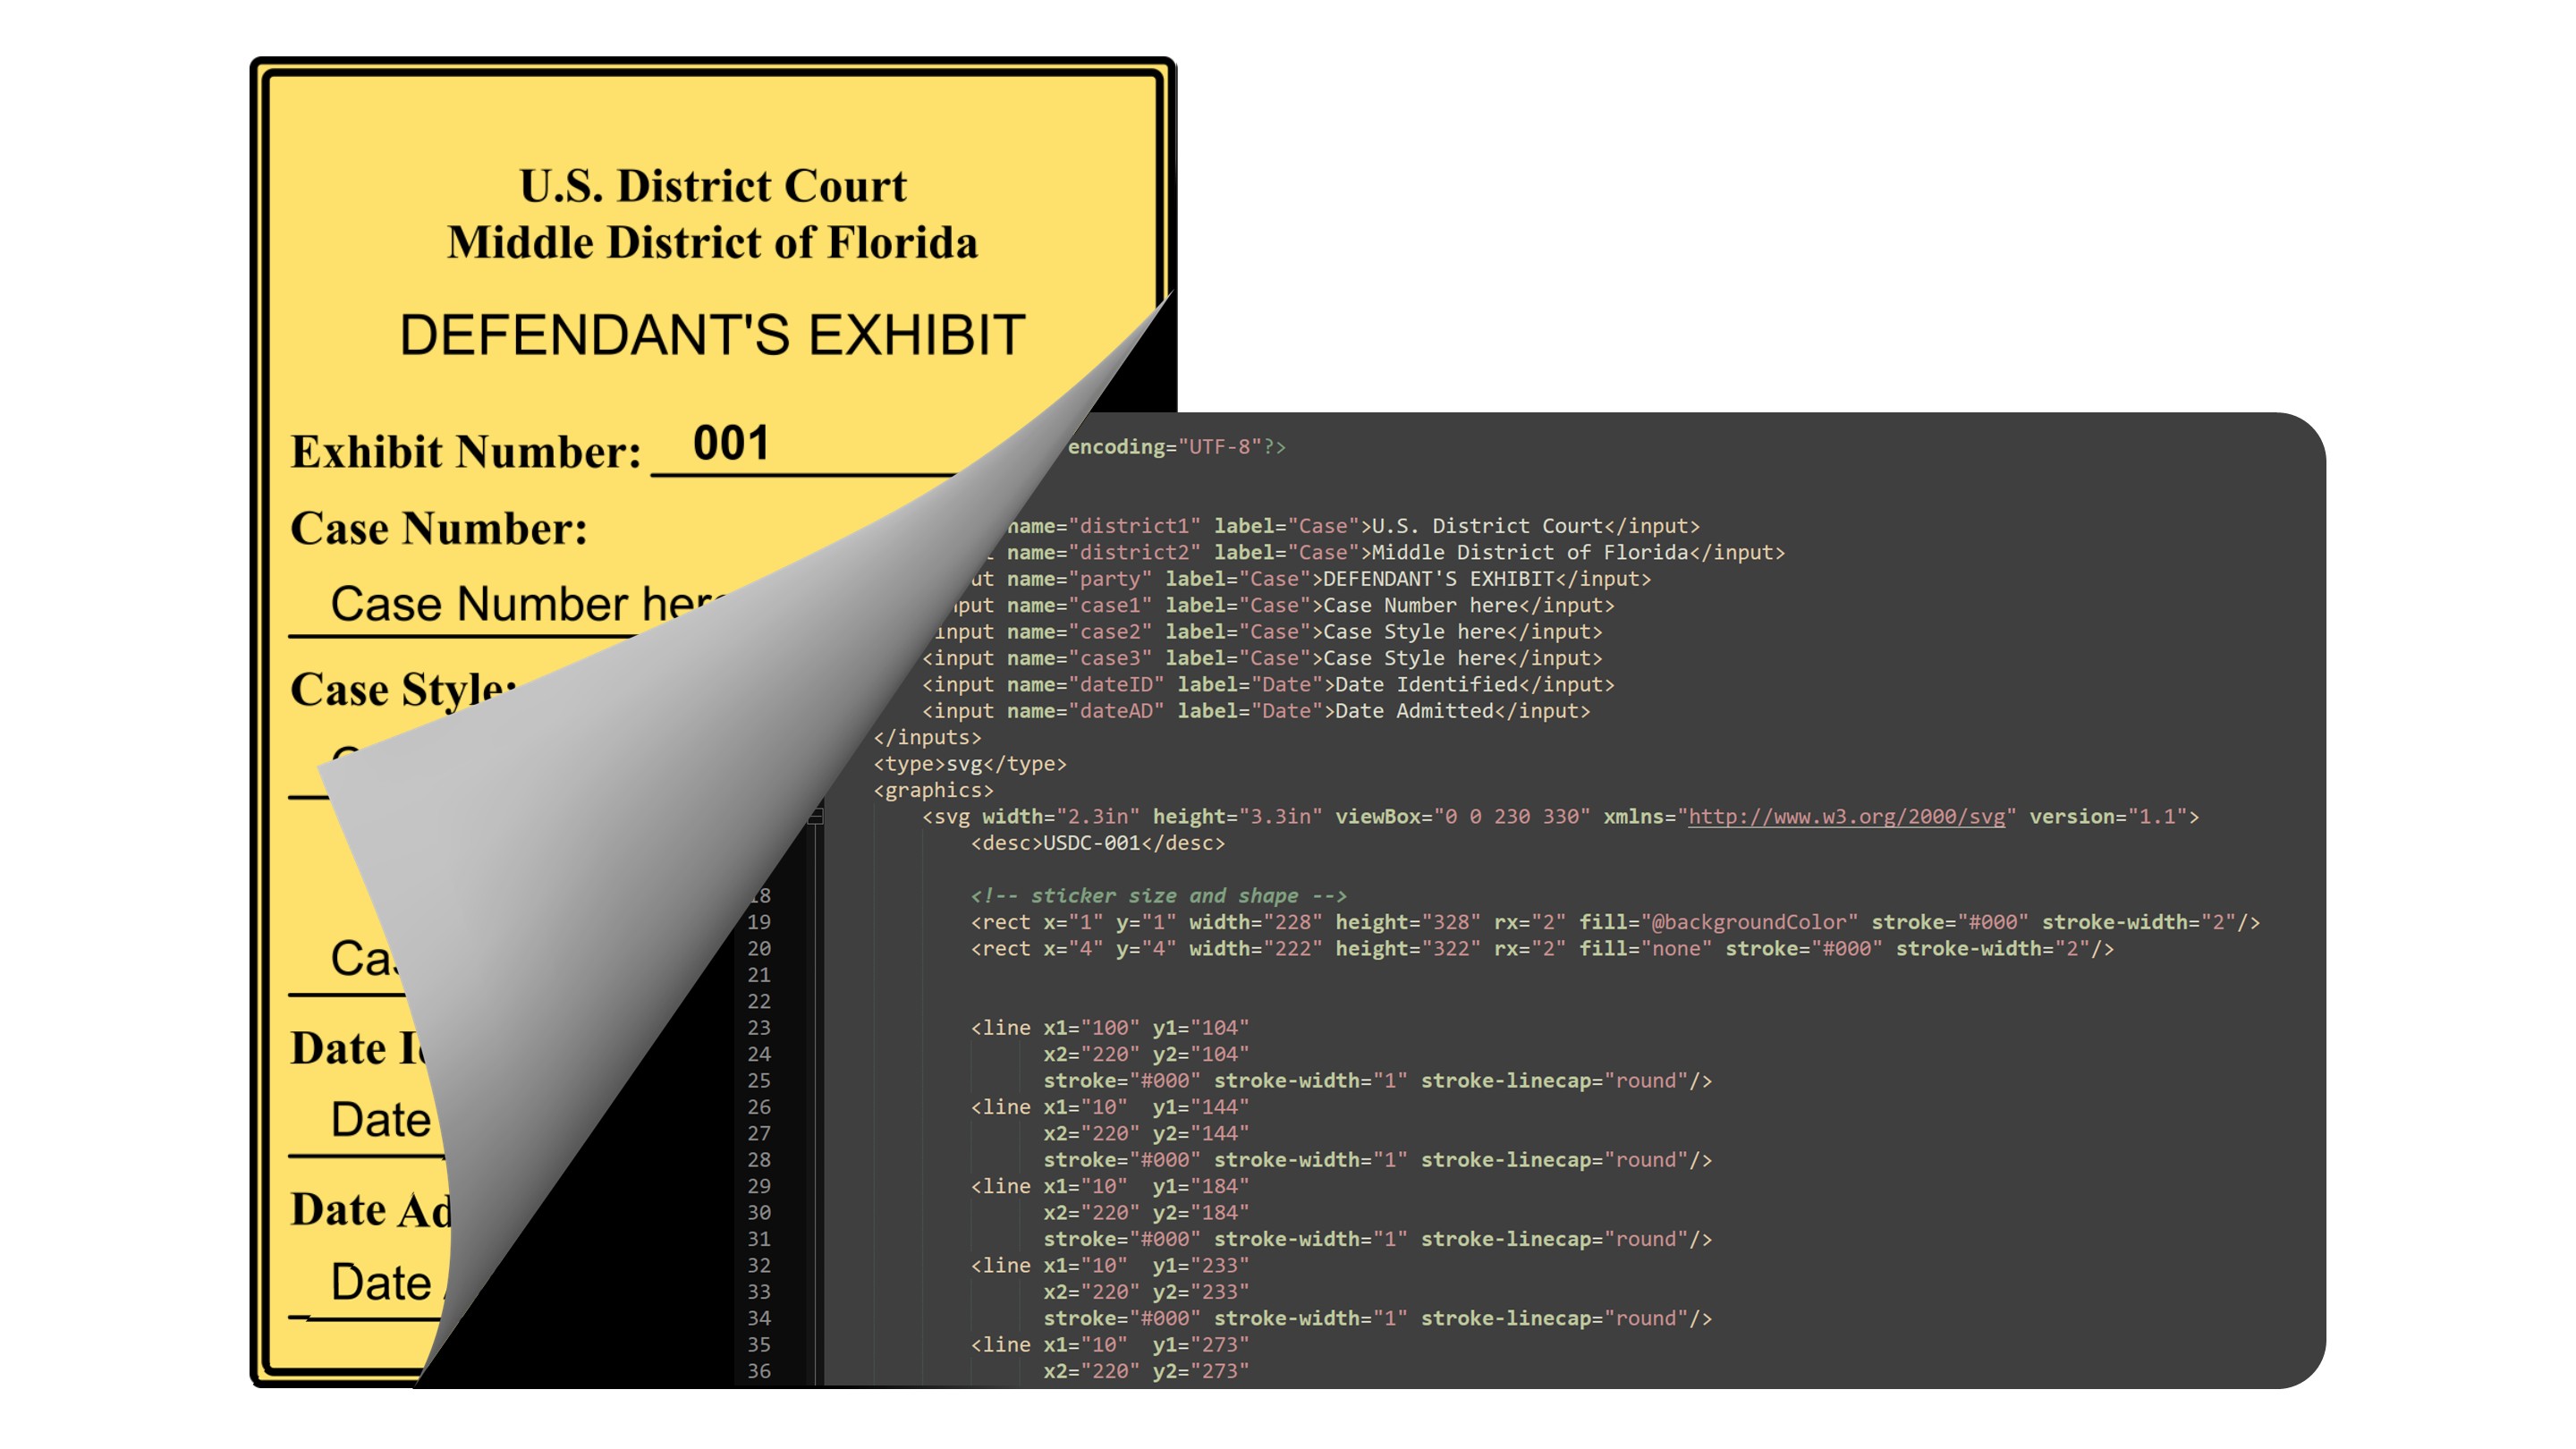Click the opening <graphics> tag

[x=933, y=790]
